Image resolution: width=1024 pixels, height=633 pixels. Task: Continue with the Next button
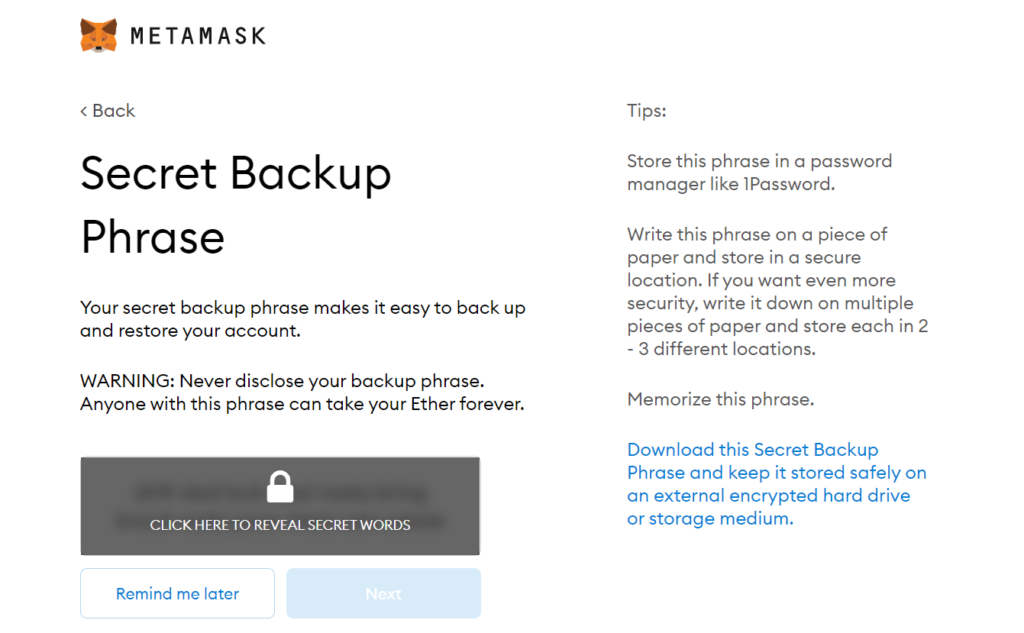[383, 593]
